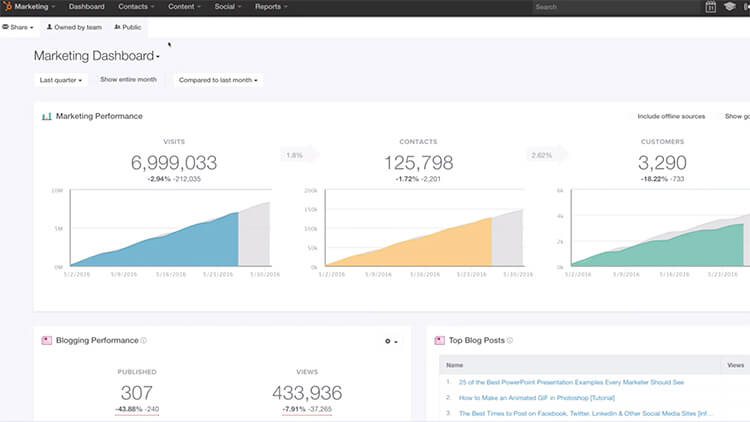Open the Content menu
The image size is (750, 422).
coord(184,7)
